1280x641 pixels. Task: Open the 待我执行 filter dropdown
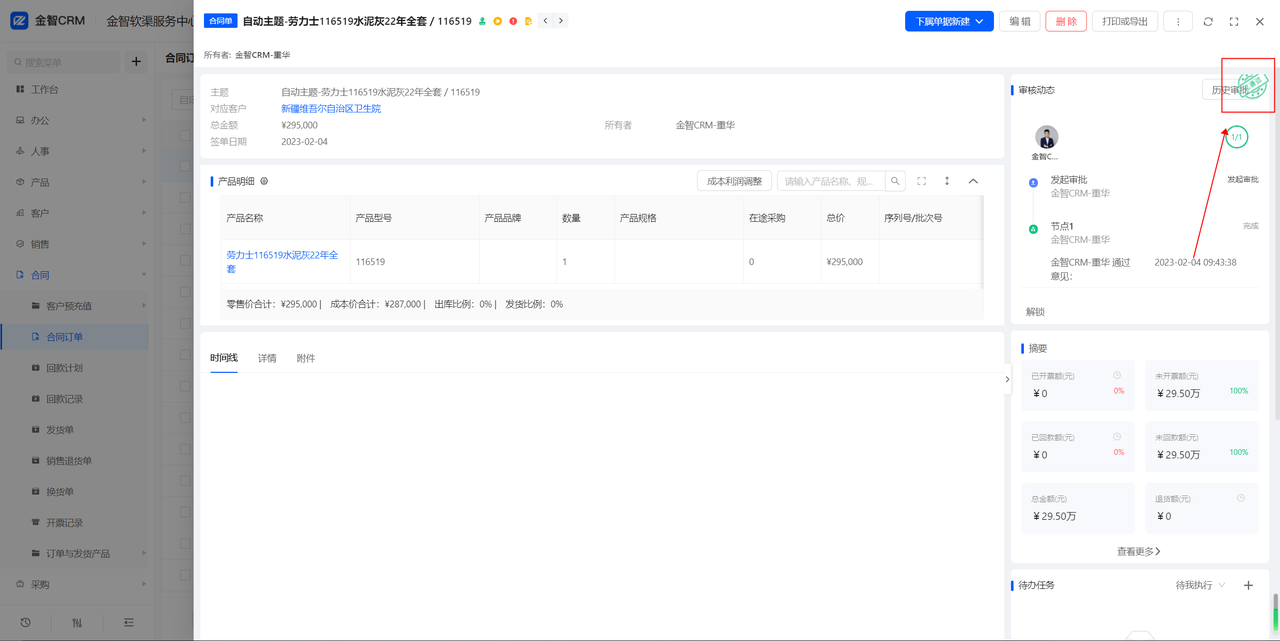[x=1200, y=585]
